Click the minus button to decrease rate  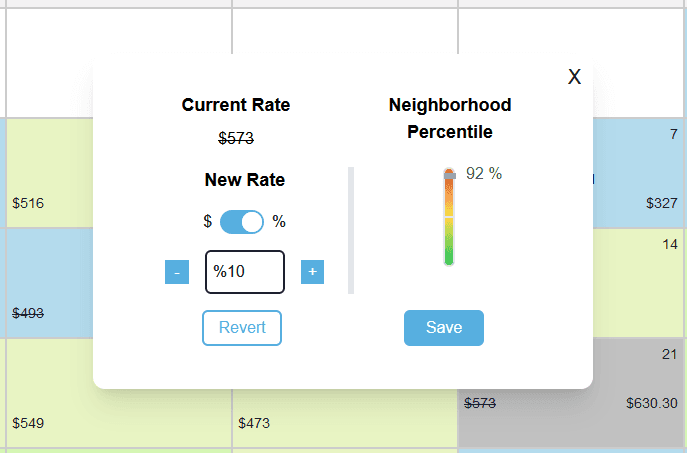177,272
